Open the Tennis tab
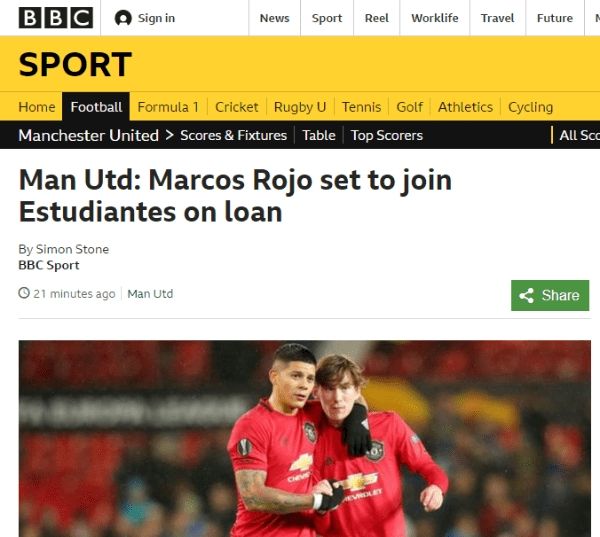 (361, 107)
